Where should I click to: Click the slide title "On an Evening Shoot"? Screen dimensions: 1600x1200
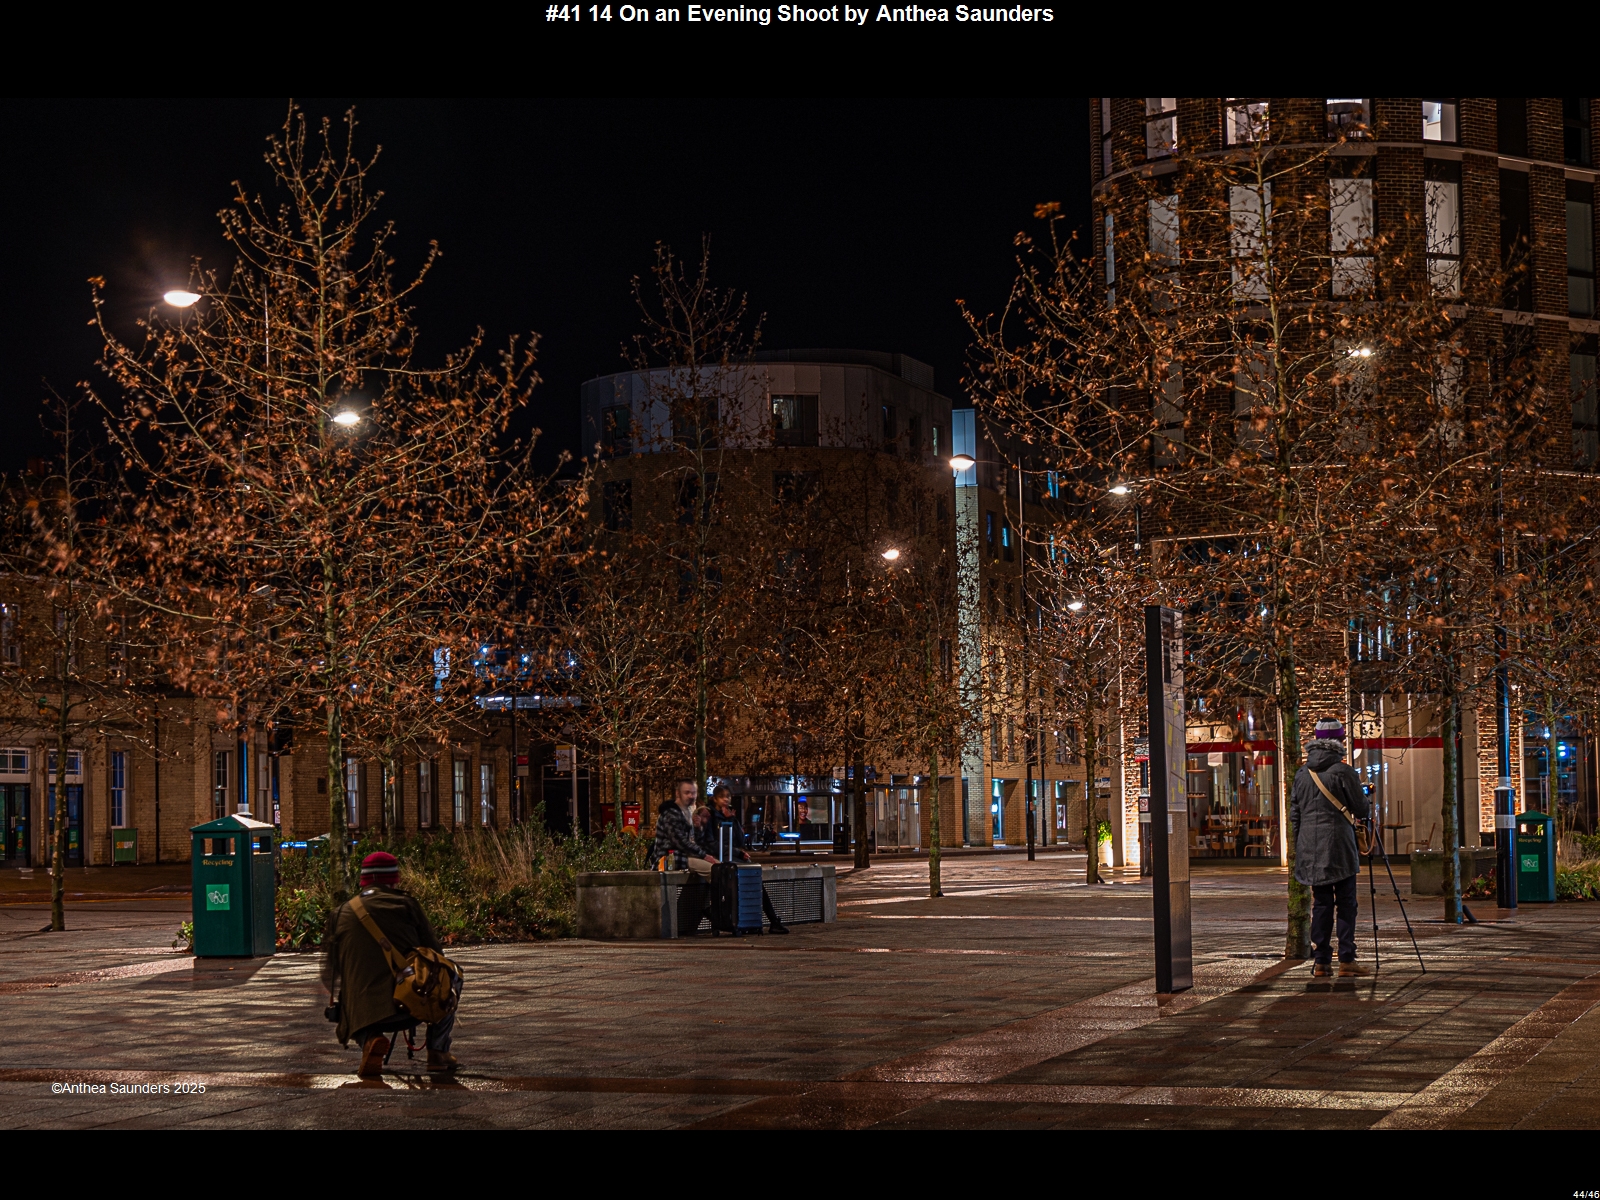[x=729, y=14]
